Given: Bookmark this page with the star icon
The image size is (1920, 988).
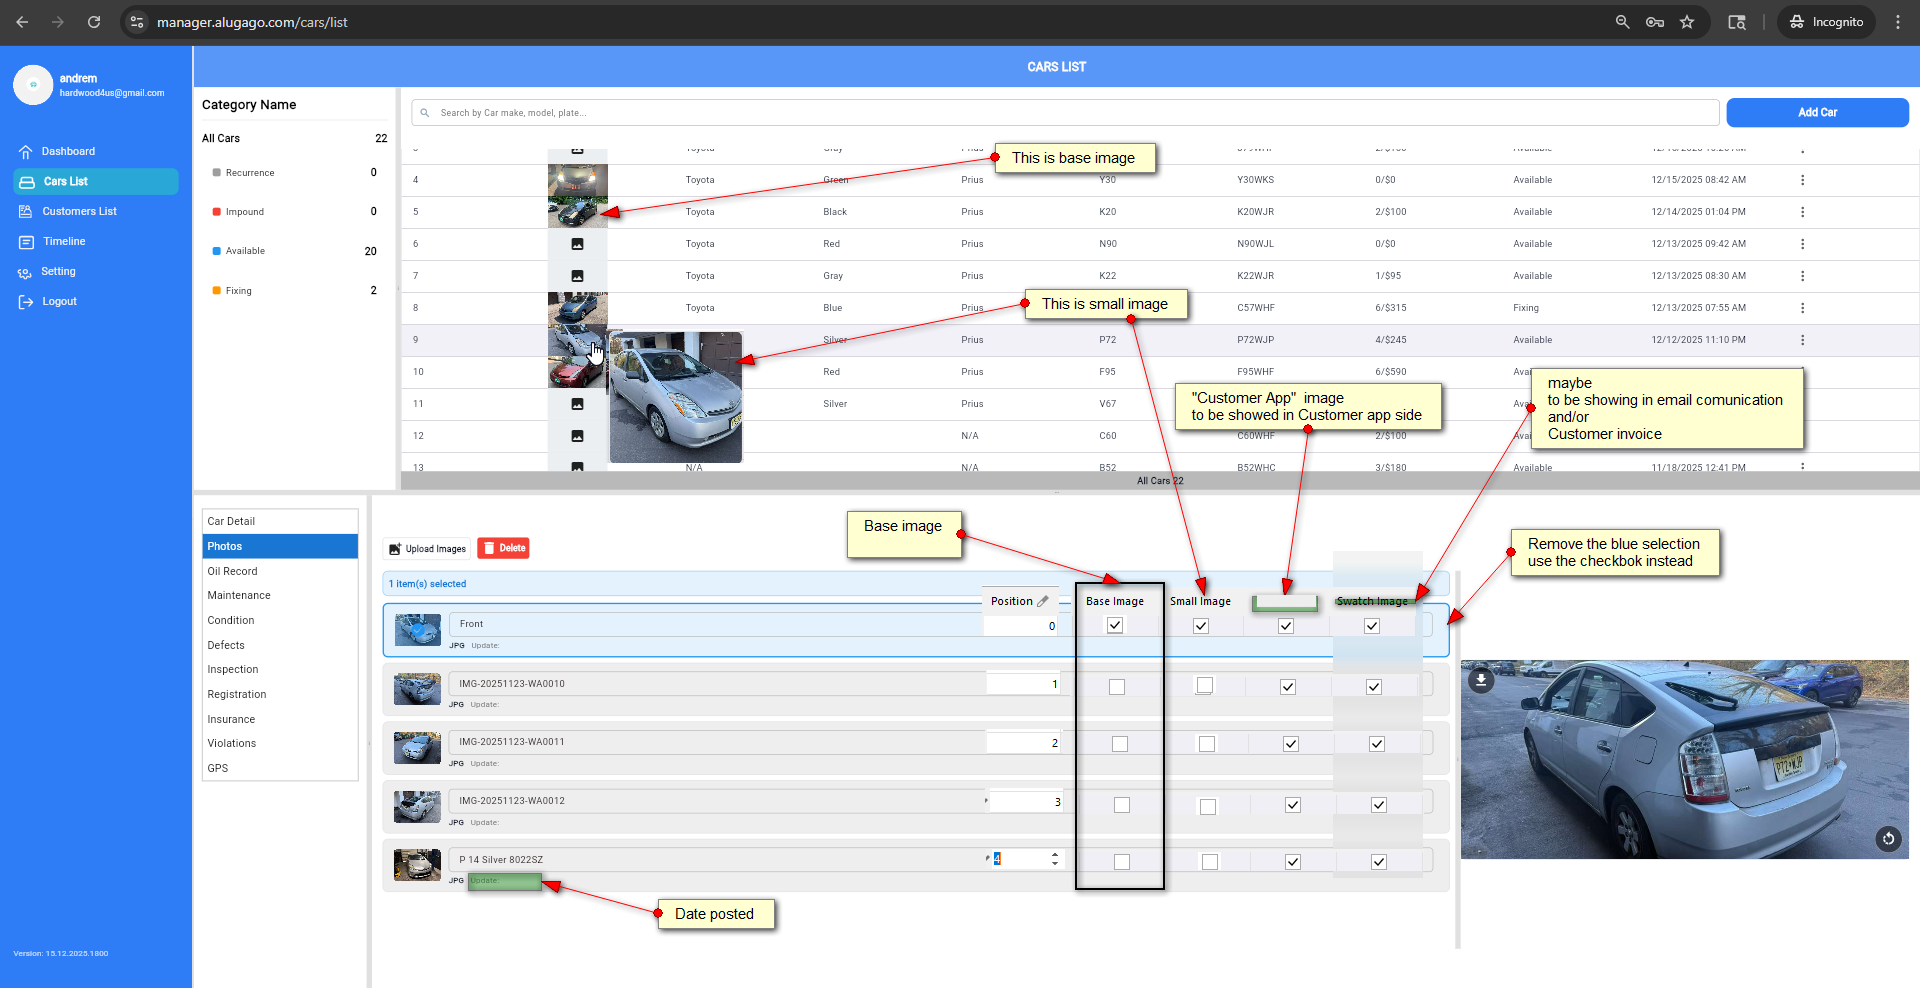Looking at the screenshot, I should (1687, 22).
